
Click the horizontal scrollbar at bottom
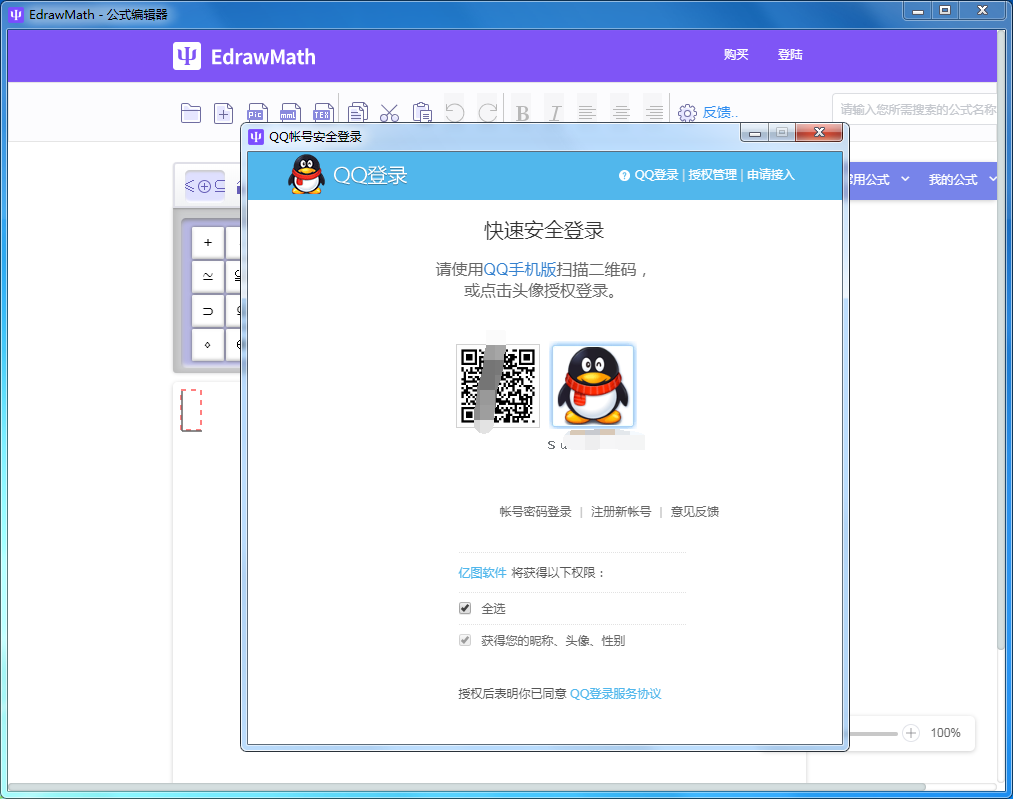(x=466, y=787)
